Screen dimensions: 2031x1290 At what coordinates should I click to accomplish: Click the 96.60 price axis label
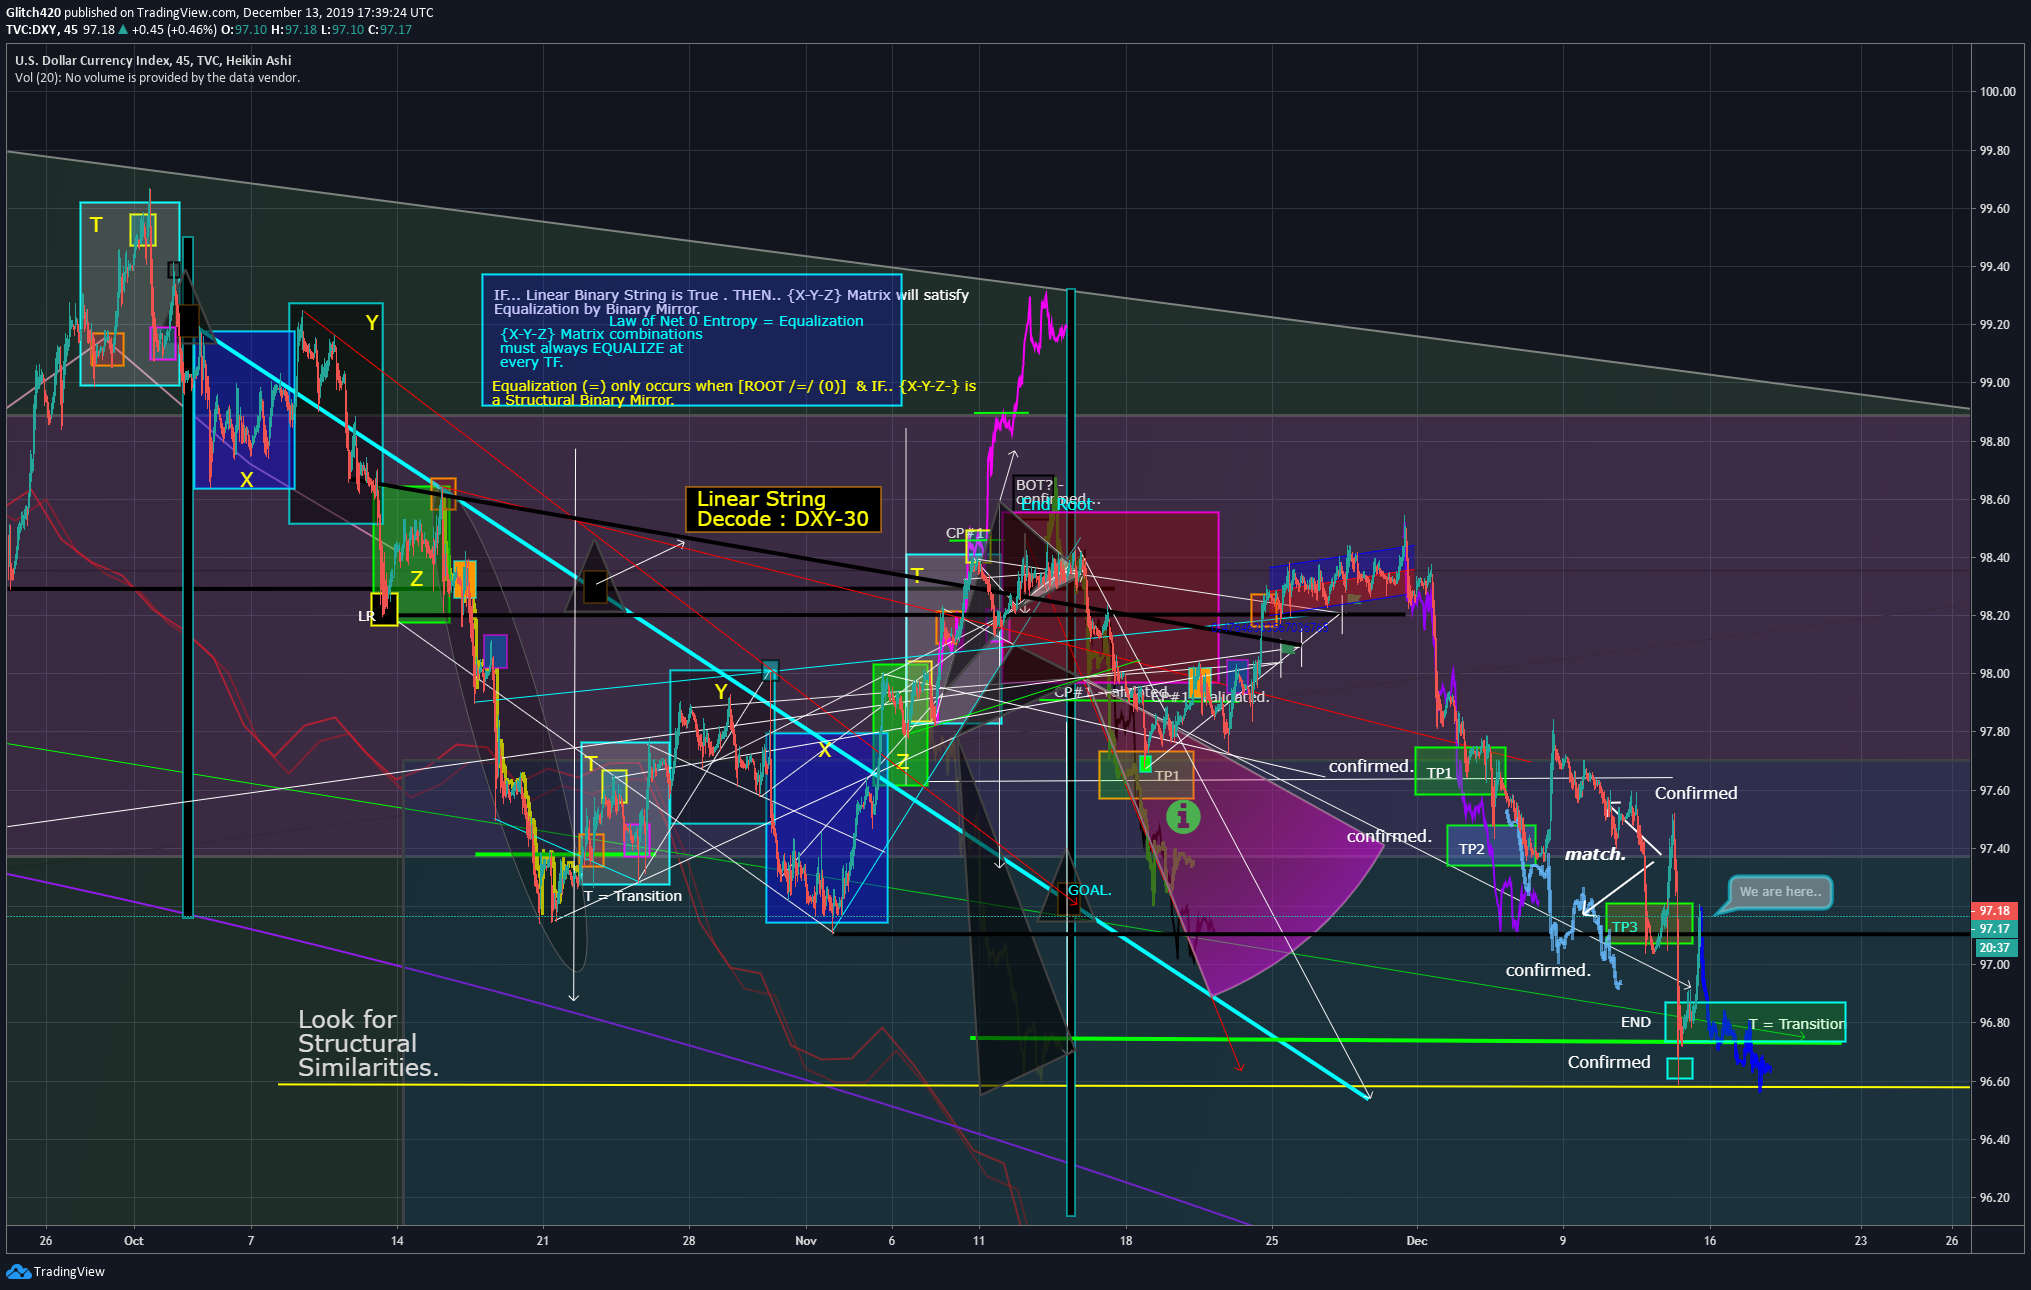(1994, 1081)
